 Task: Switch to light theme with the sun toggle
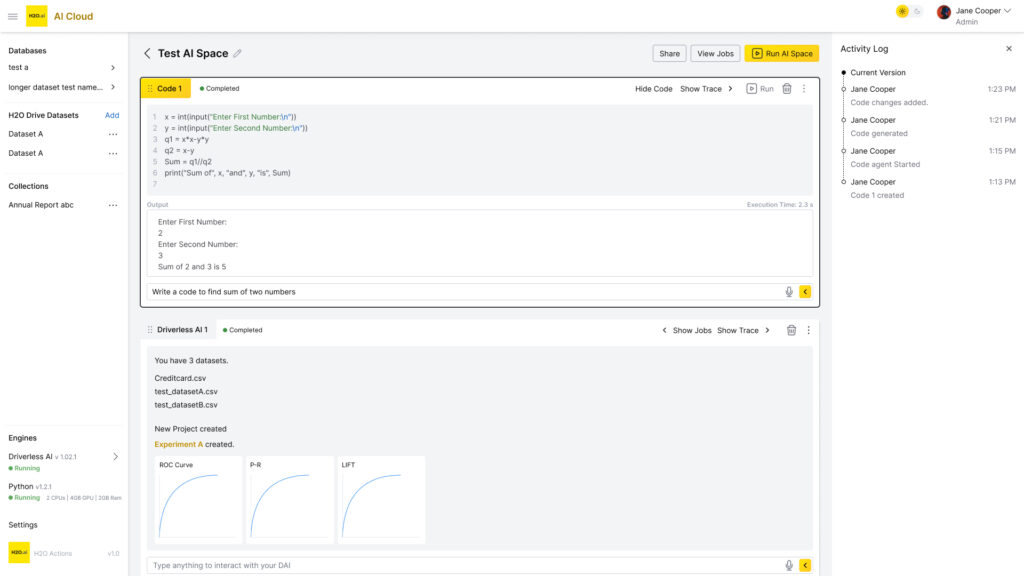click(902, 11)
